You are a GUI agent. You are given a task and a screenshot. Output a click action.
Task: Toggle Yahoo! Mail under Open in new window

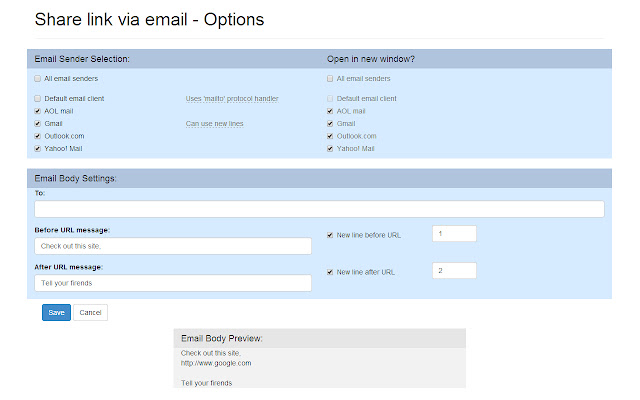(331, 148)
